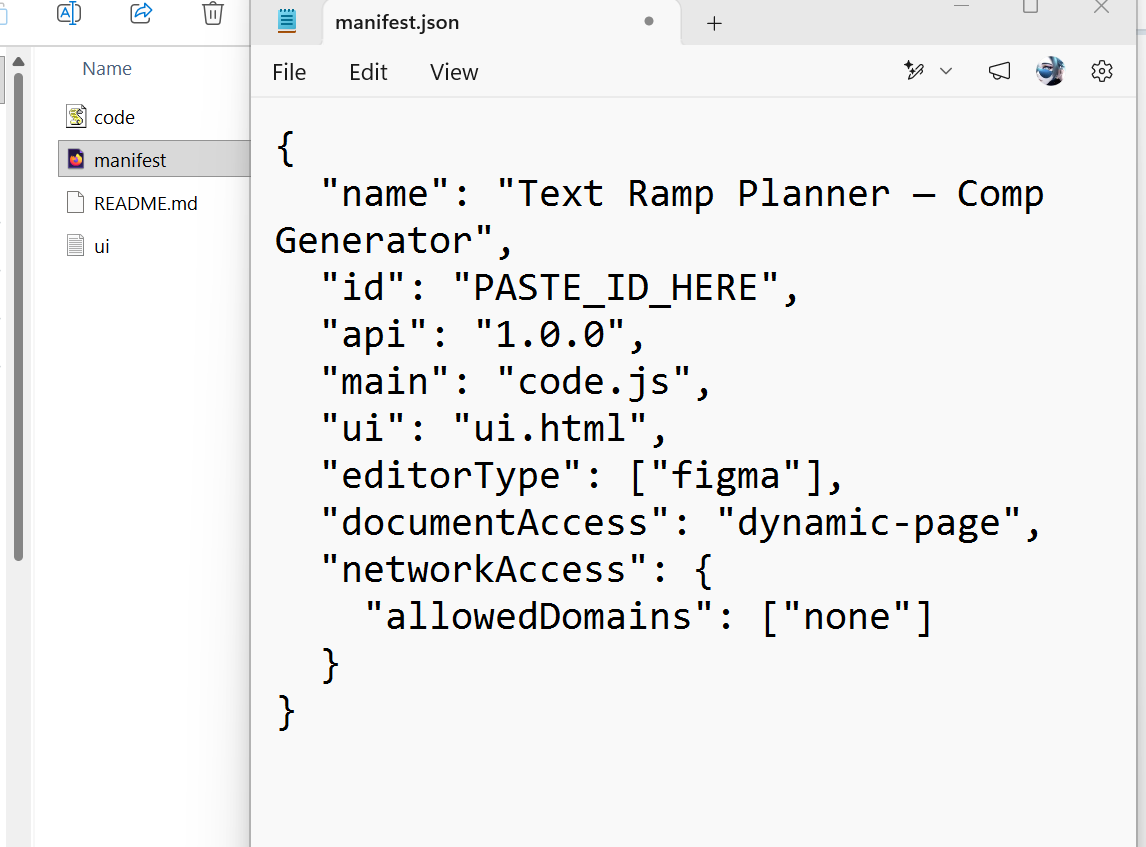Open the View menu
Image resolution: width=1146 pixels, height=847 pixels.
click(x=454, y=72)
